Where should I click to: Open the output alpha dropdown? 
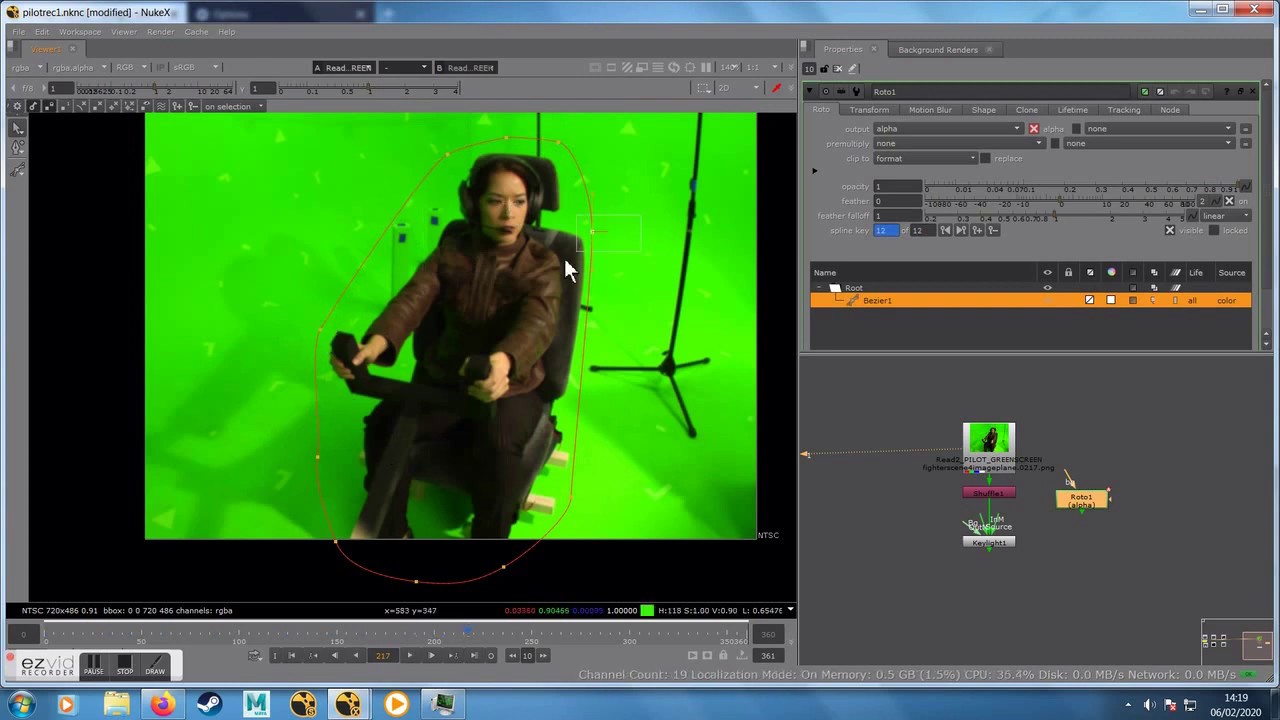click(x=948, y=129)
